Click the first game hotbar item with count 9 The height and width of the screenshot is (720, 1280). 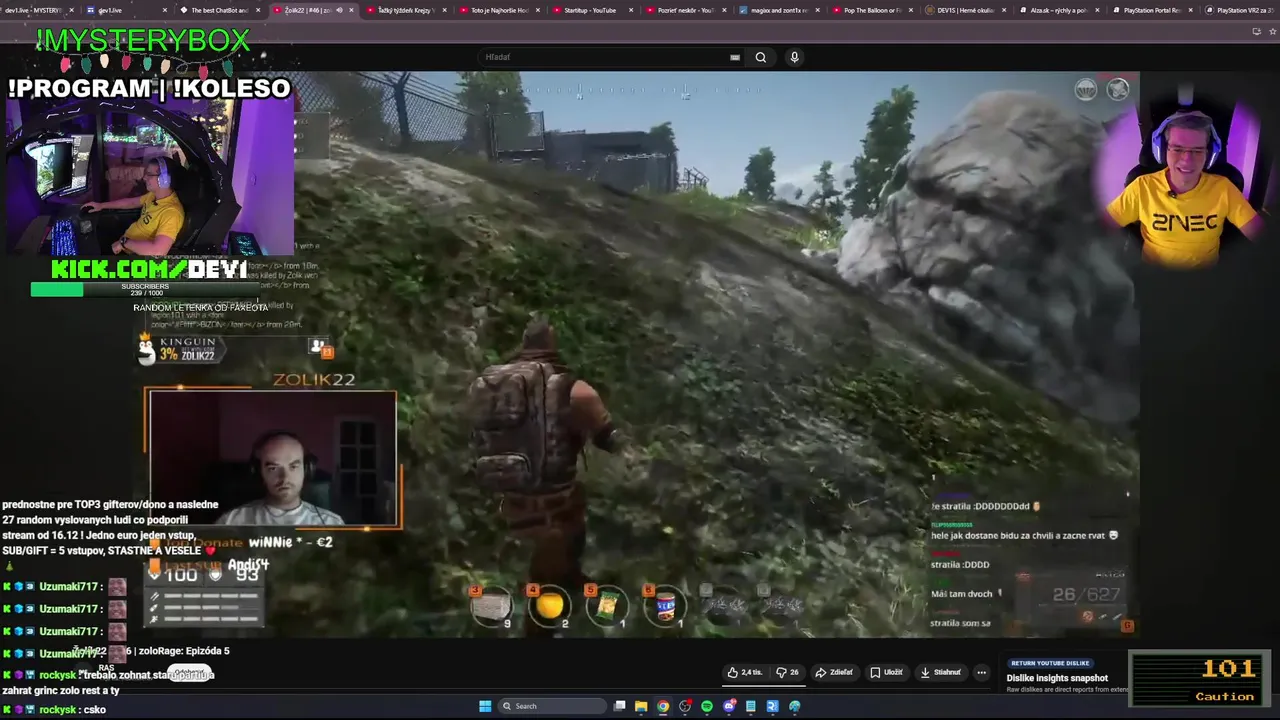click(x=492, y=606)
